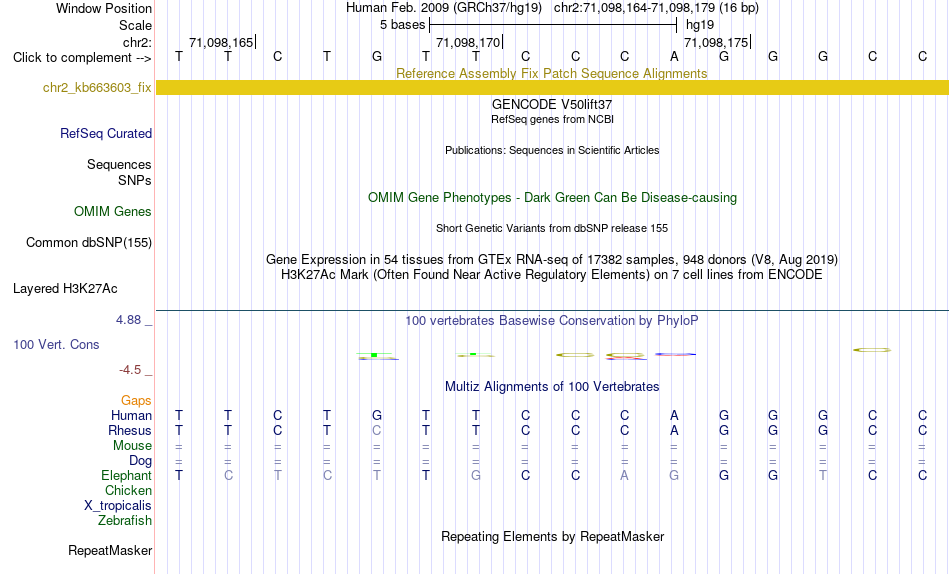Click the H3K27Ac Mark ENCODE title text
The width and height of the screenshot is (950, 574).
pyautogui.click(x=552, y=275)
